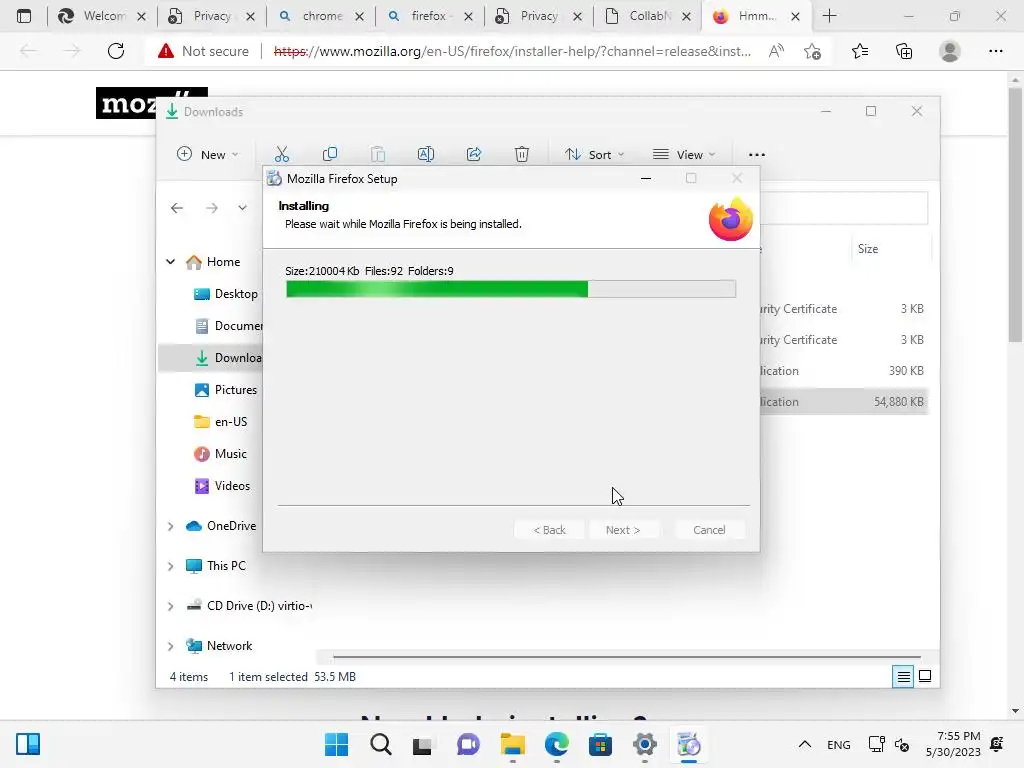This screenshot has width=1024, height=768.
Task: Select Desktop in the navigation pane
Action: [226, 294]
